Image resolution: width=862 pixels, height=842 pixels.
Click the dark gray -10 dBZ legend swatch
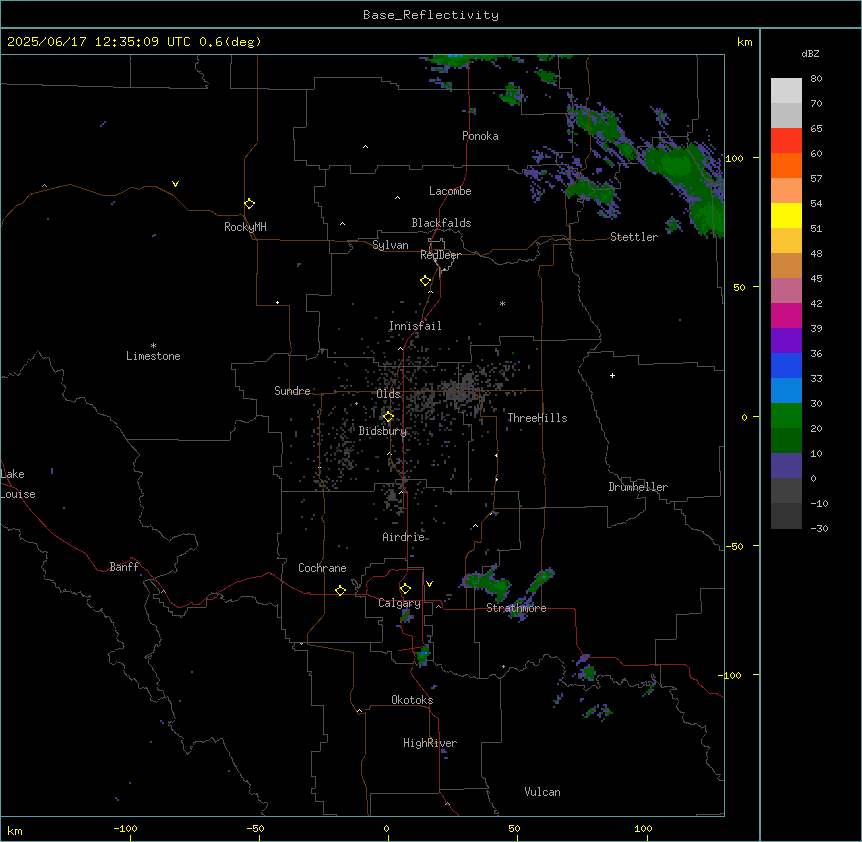(786, 516)
